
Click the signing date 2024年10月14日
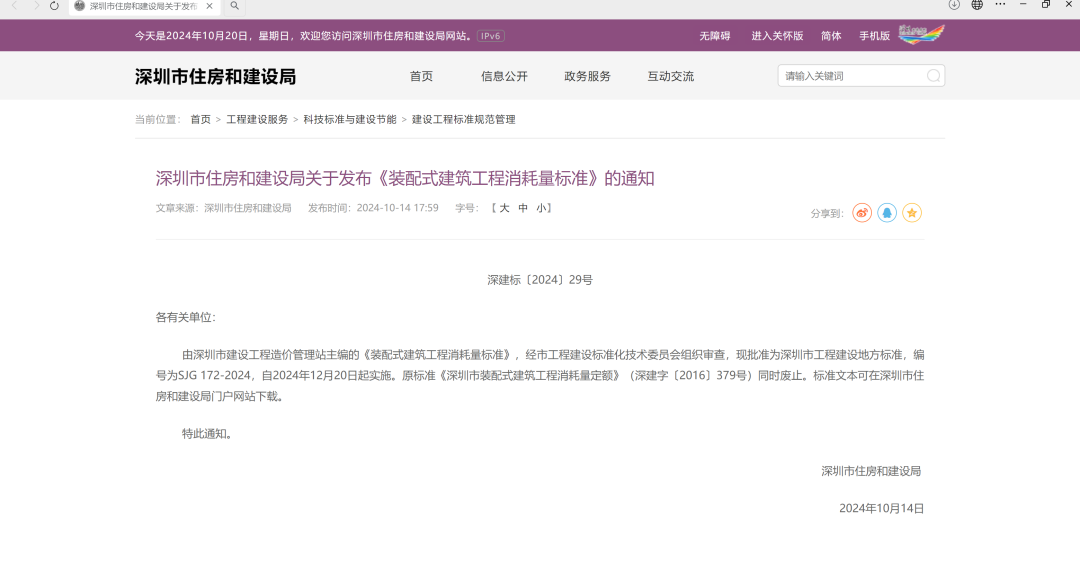point(882,508)
